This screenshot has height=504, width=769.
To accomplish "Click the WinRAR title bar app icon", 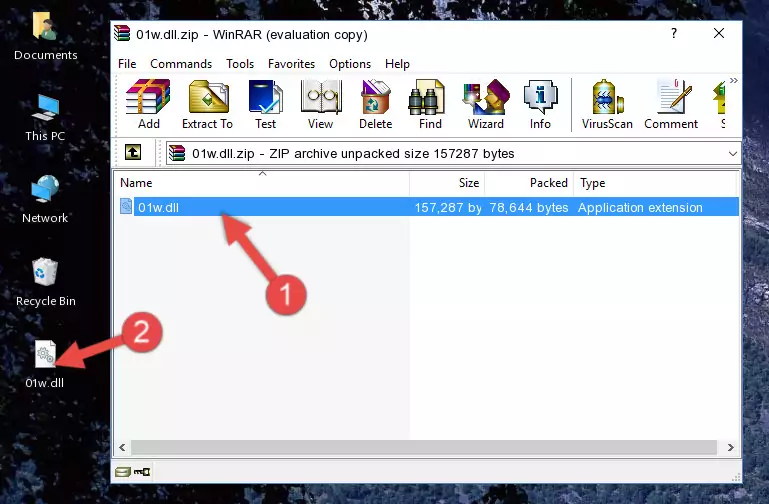I will tap(122, 34).
